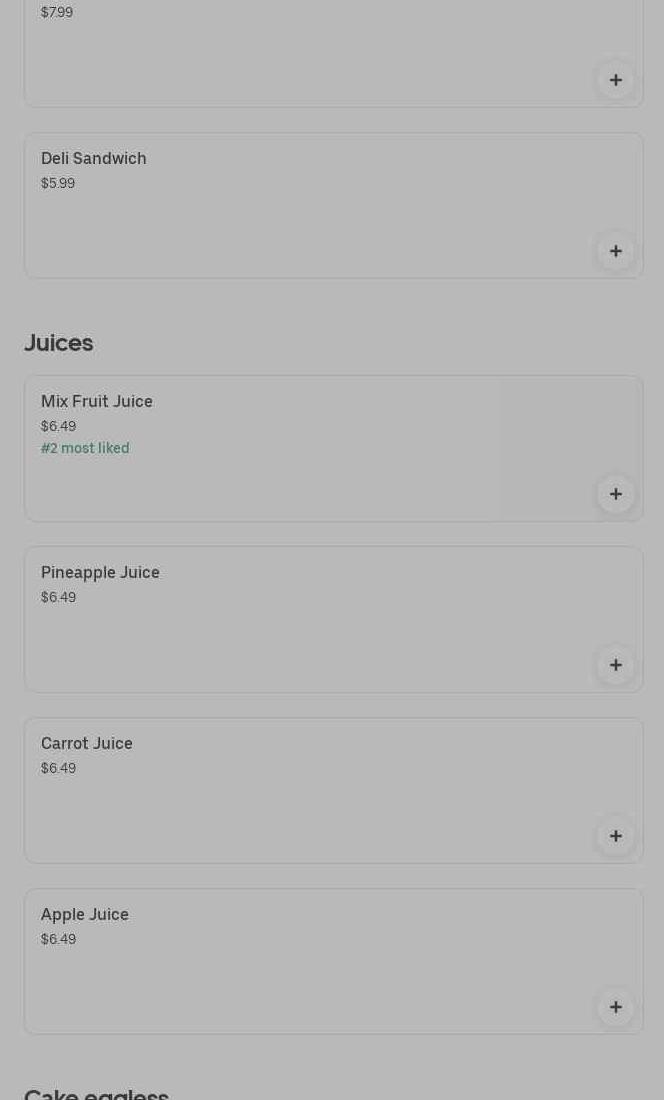The height and width of the screenshot is (1100, 664).
Task: Add the $7.99 item to cart
Action: [616, 80]
